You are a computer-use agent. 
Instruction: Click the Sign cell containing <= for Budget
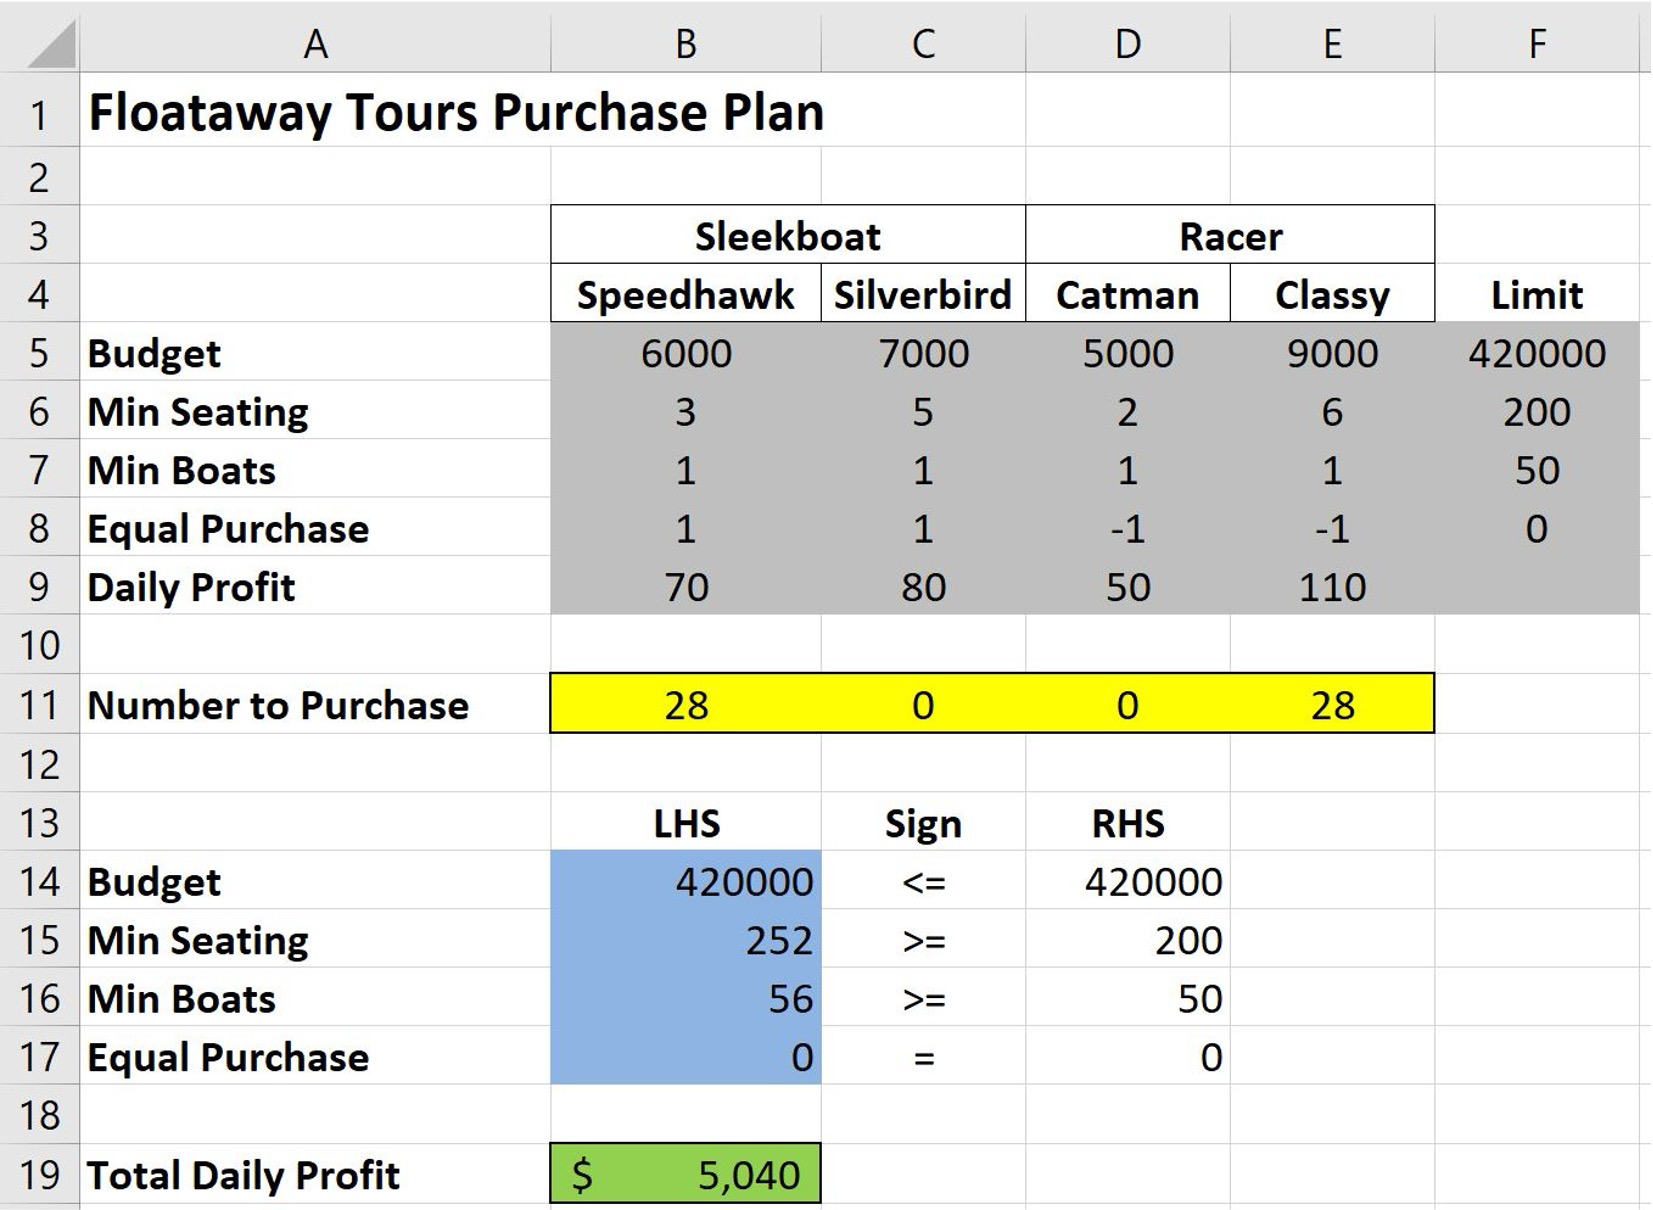922,881
